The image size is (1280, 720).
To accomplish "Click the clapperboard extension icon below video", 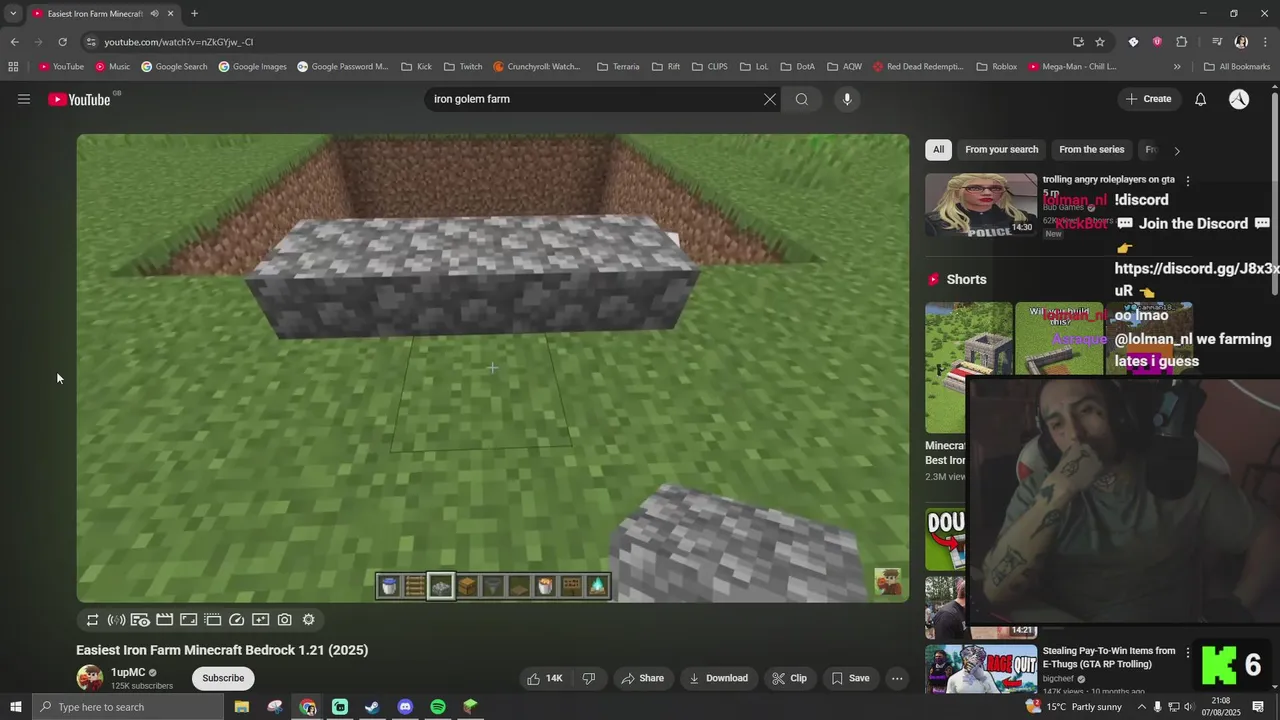I will (164, 620).
